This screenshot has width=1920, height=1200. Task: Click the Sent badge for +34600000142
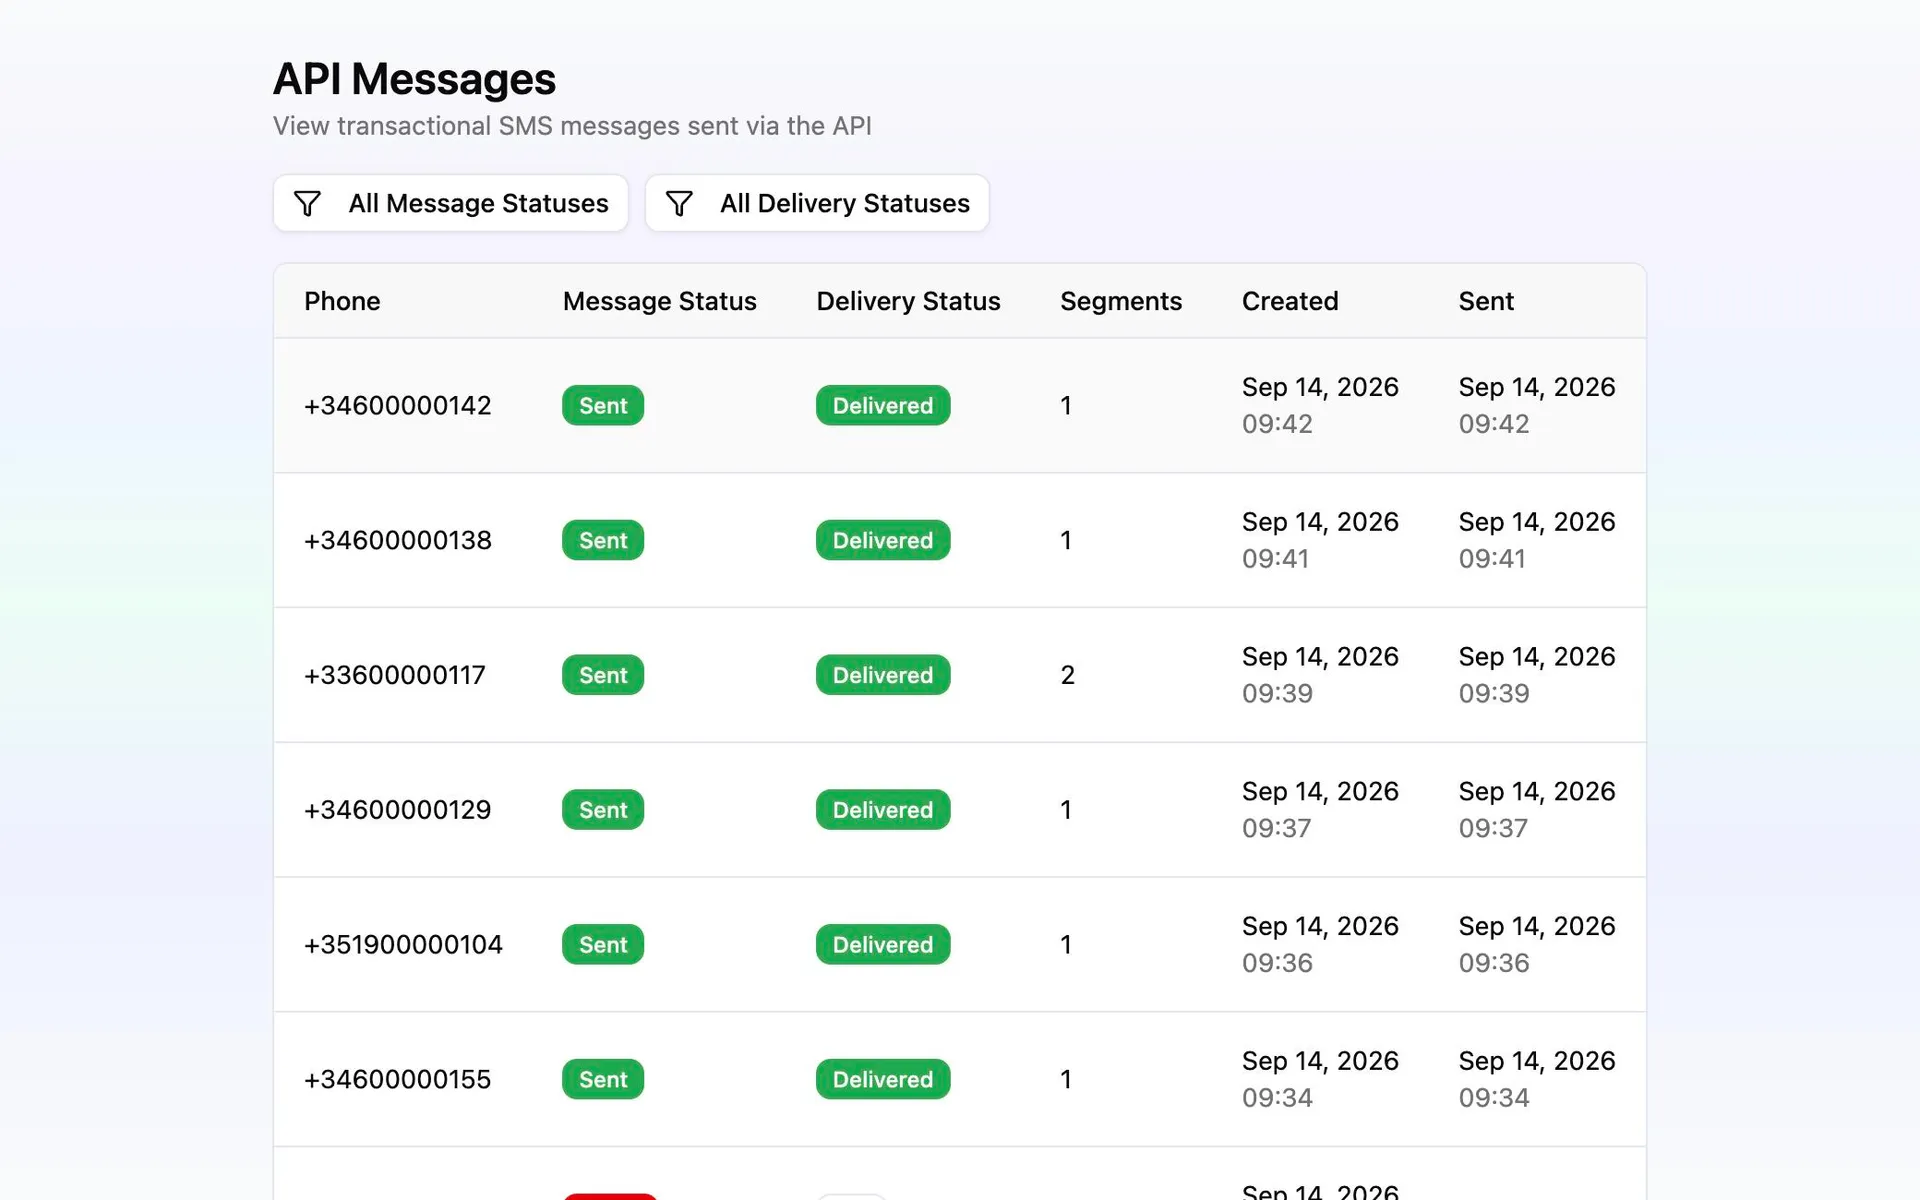pos(603,405)
